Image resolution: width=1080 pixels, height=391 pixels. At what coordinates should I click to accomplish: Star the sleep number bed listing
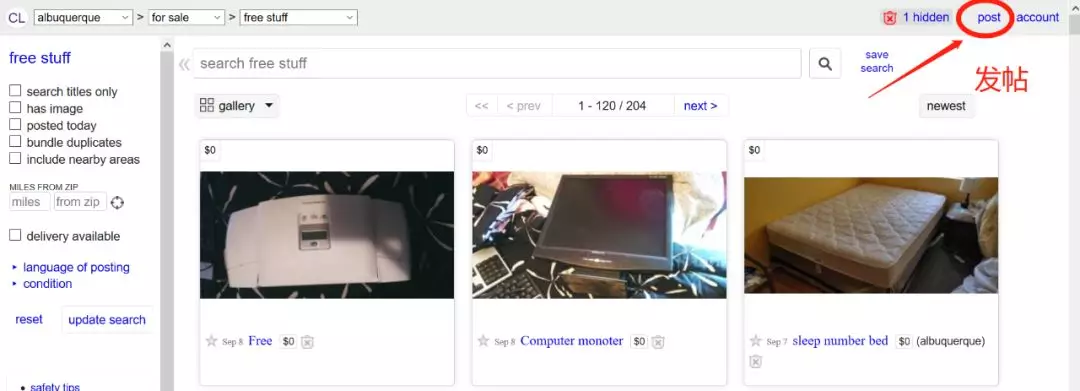[756, 341]
